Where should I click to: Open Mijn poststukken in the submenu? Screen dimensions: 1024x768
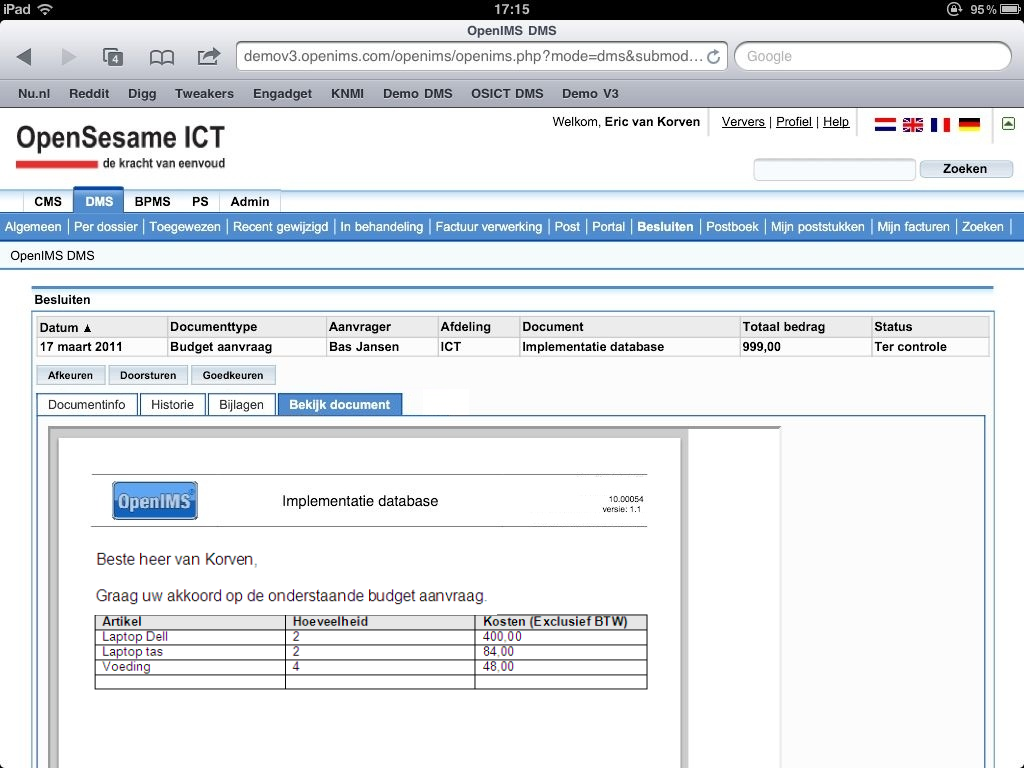tap(818, 227)
